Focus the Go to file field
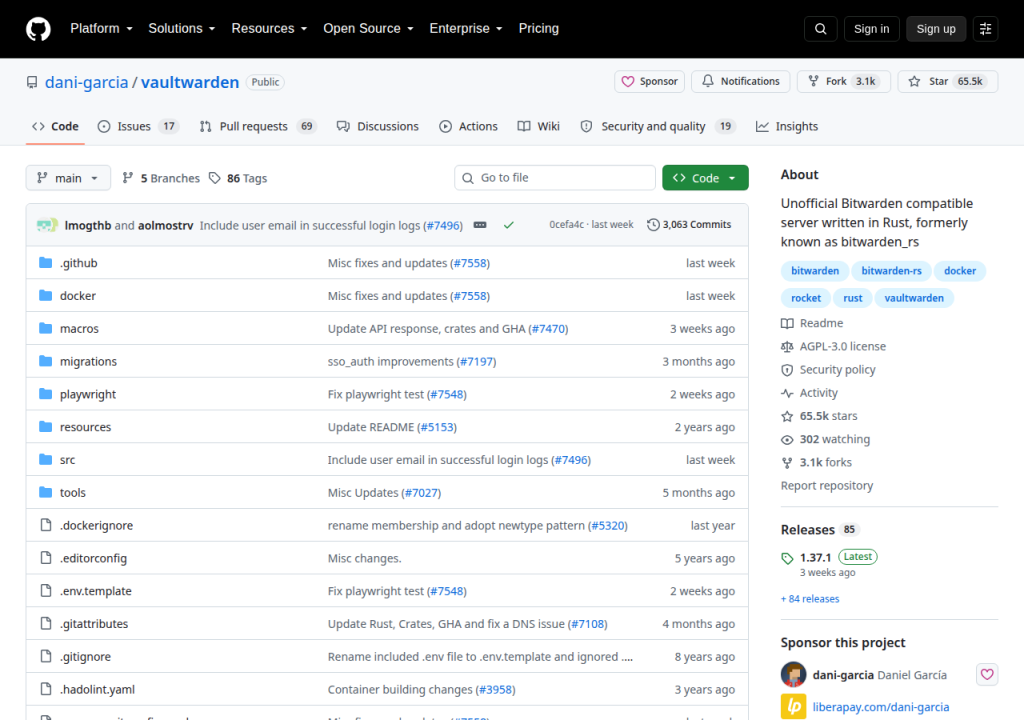Image resolution: width=1024 pixels, height=720 pixels. (555, 178)
